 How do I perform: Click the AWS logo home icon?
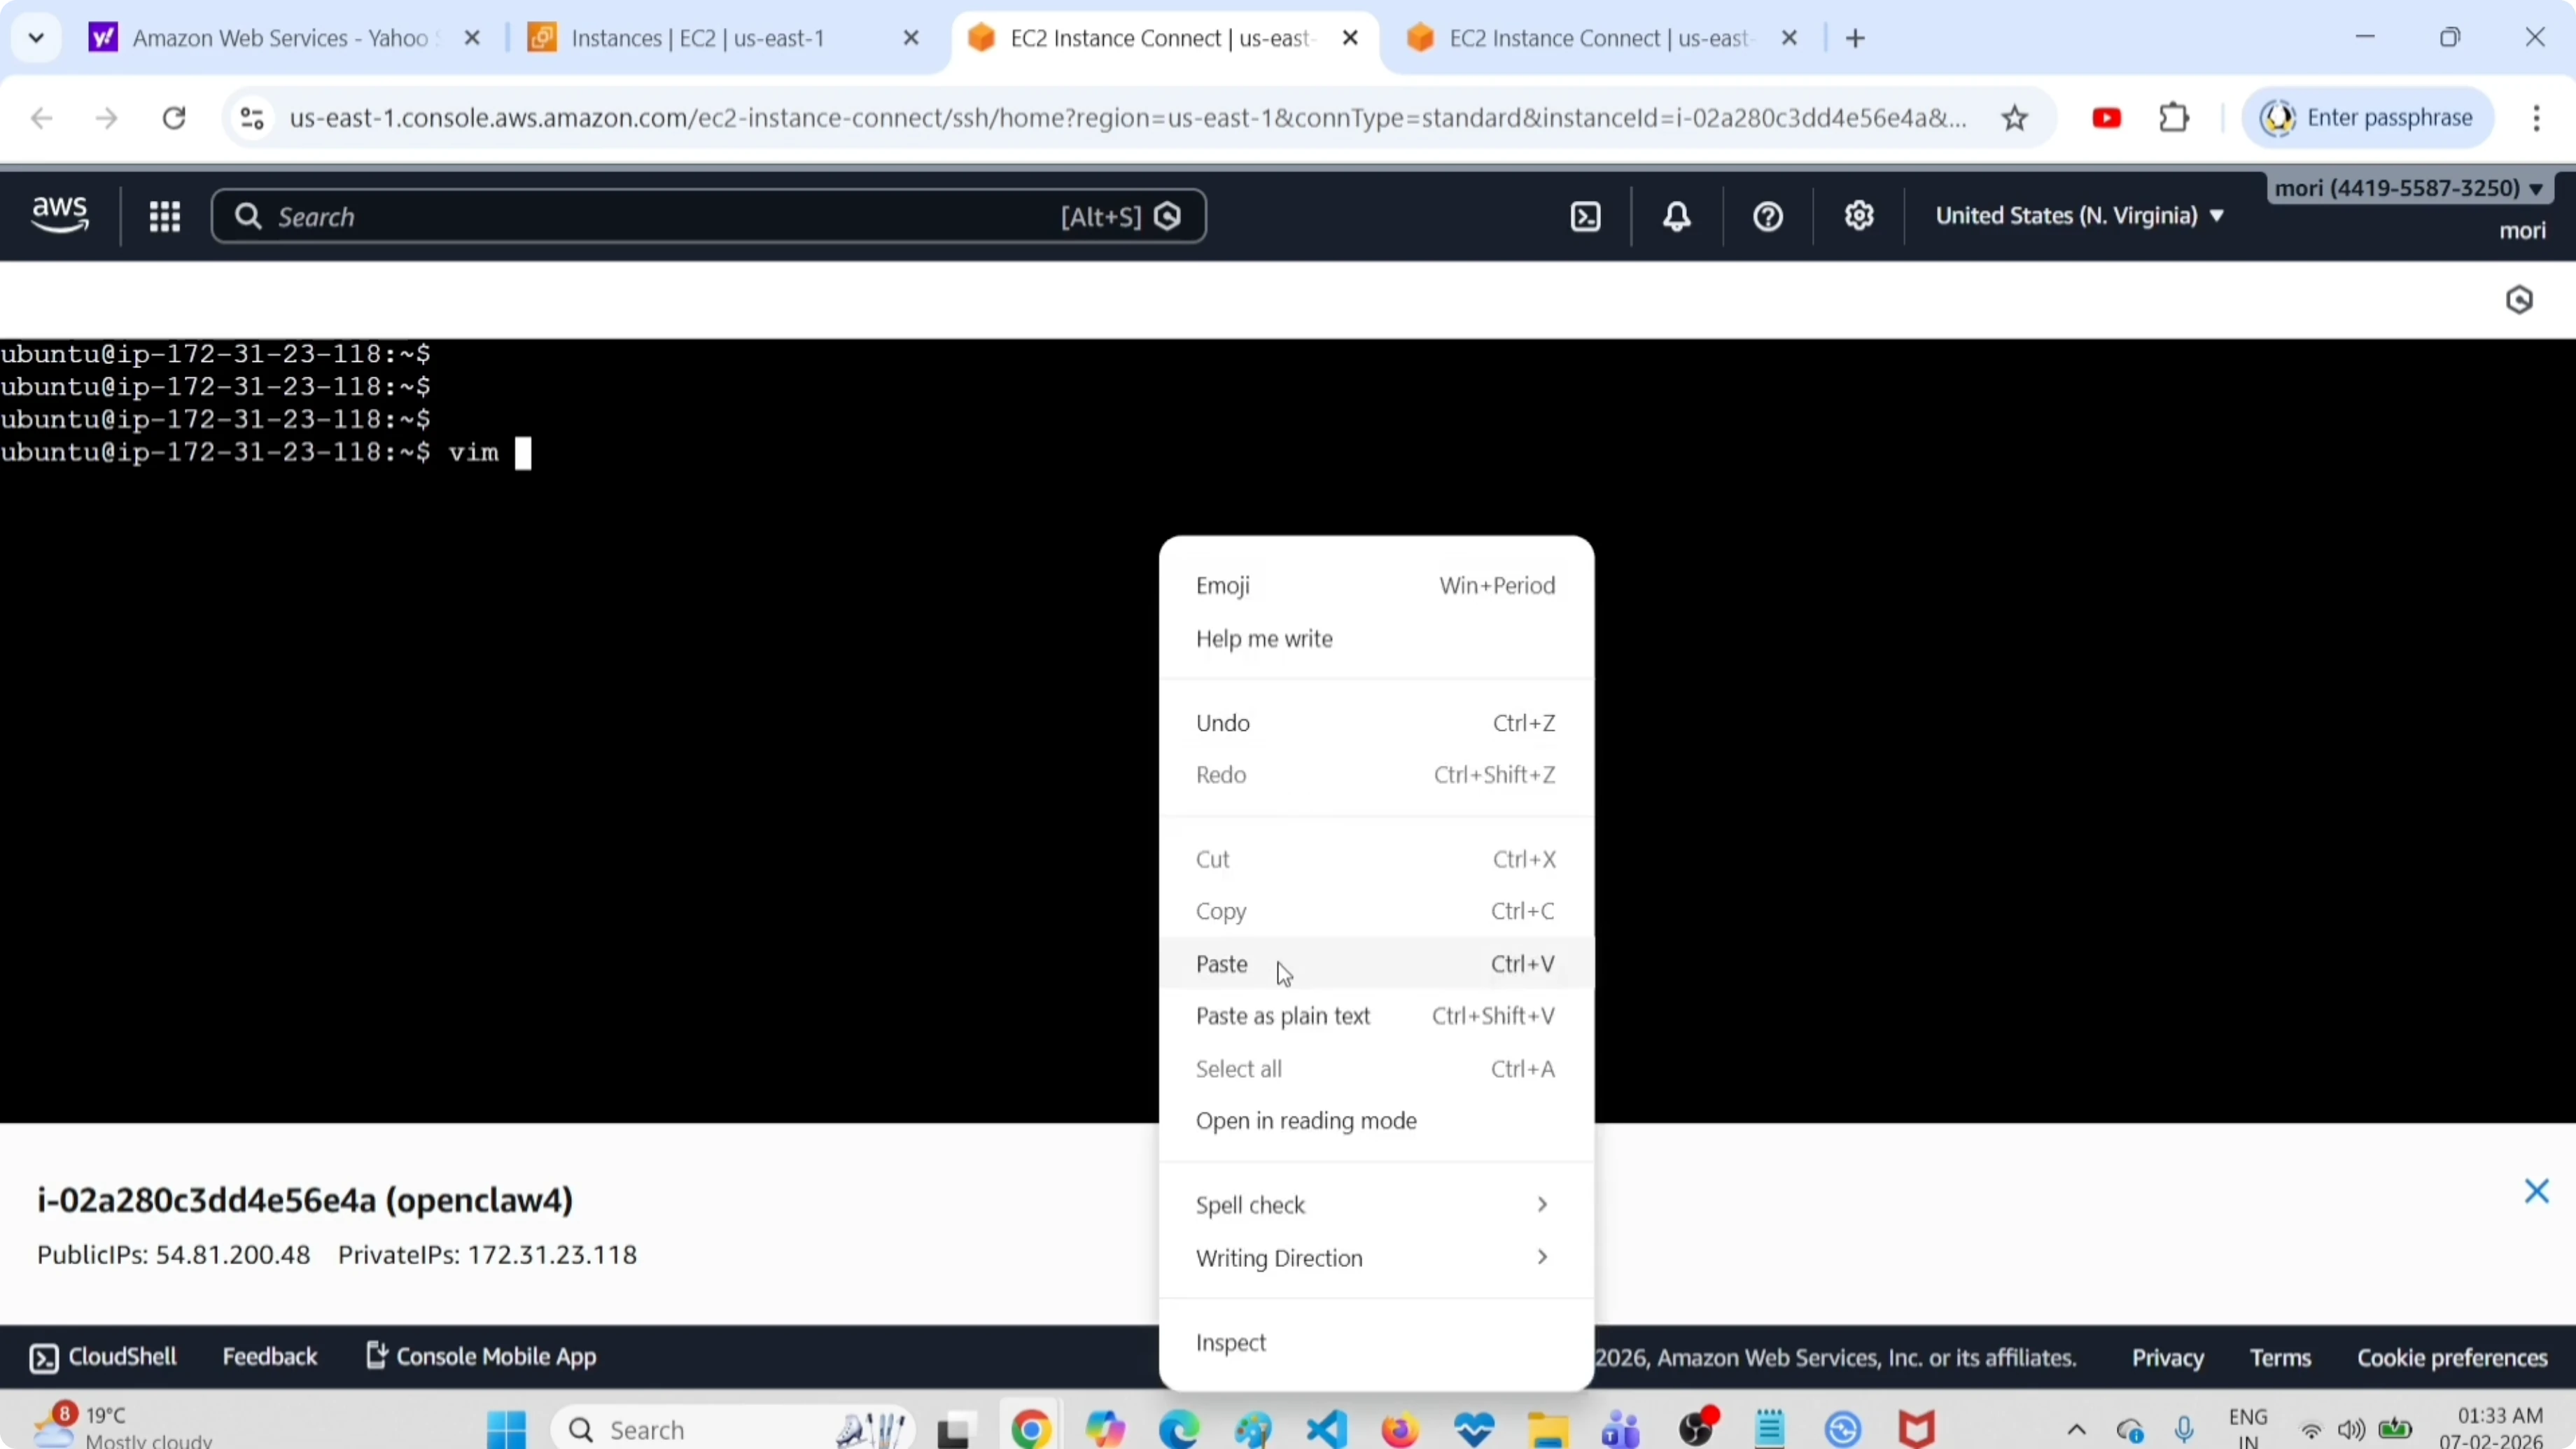[60, 215]
